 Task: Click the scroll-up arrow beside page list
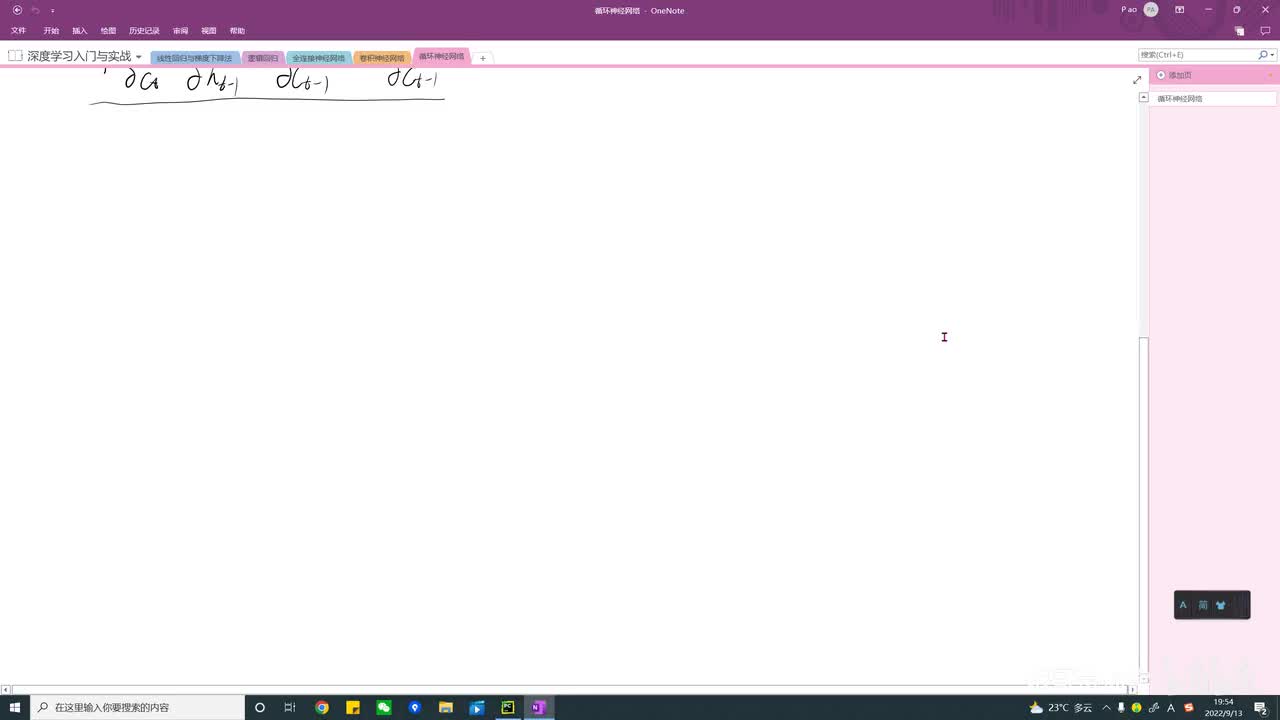(x=1144, y=97)
